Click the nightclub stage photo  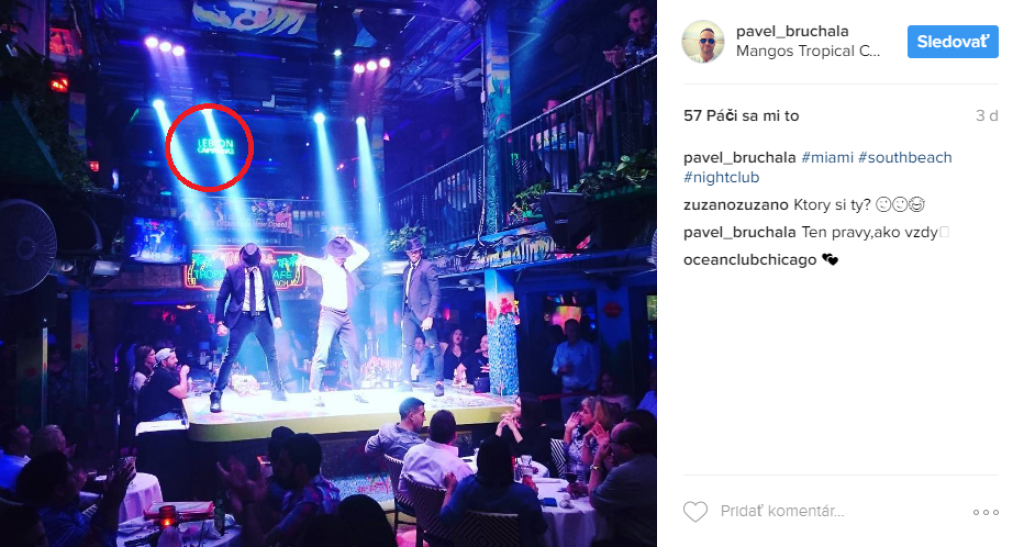(x=328, y=274)
